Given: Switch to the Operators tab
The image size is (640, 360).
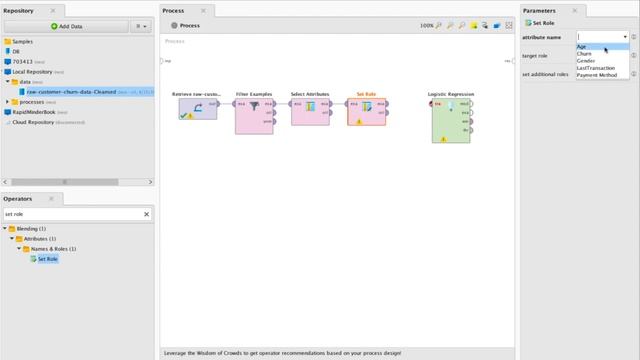Looking at the screenshot, I should [x=18, y=199].
